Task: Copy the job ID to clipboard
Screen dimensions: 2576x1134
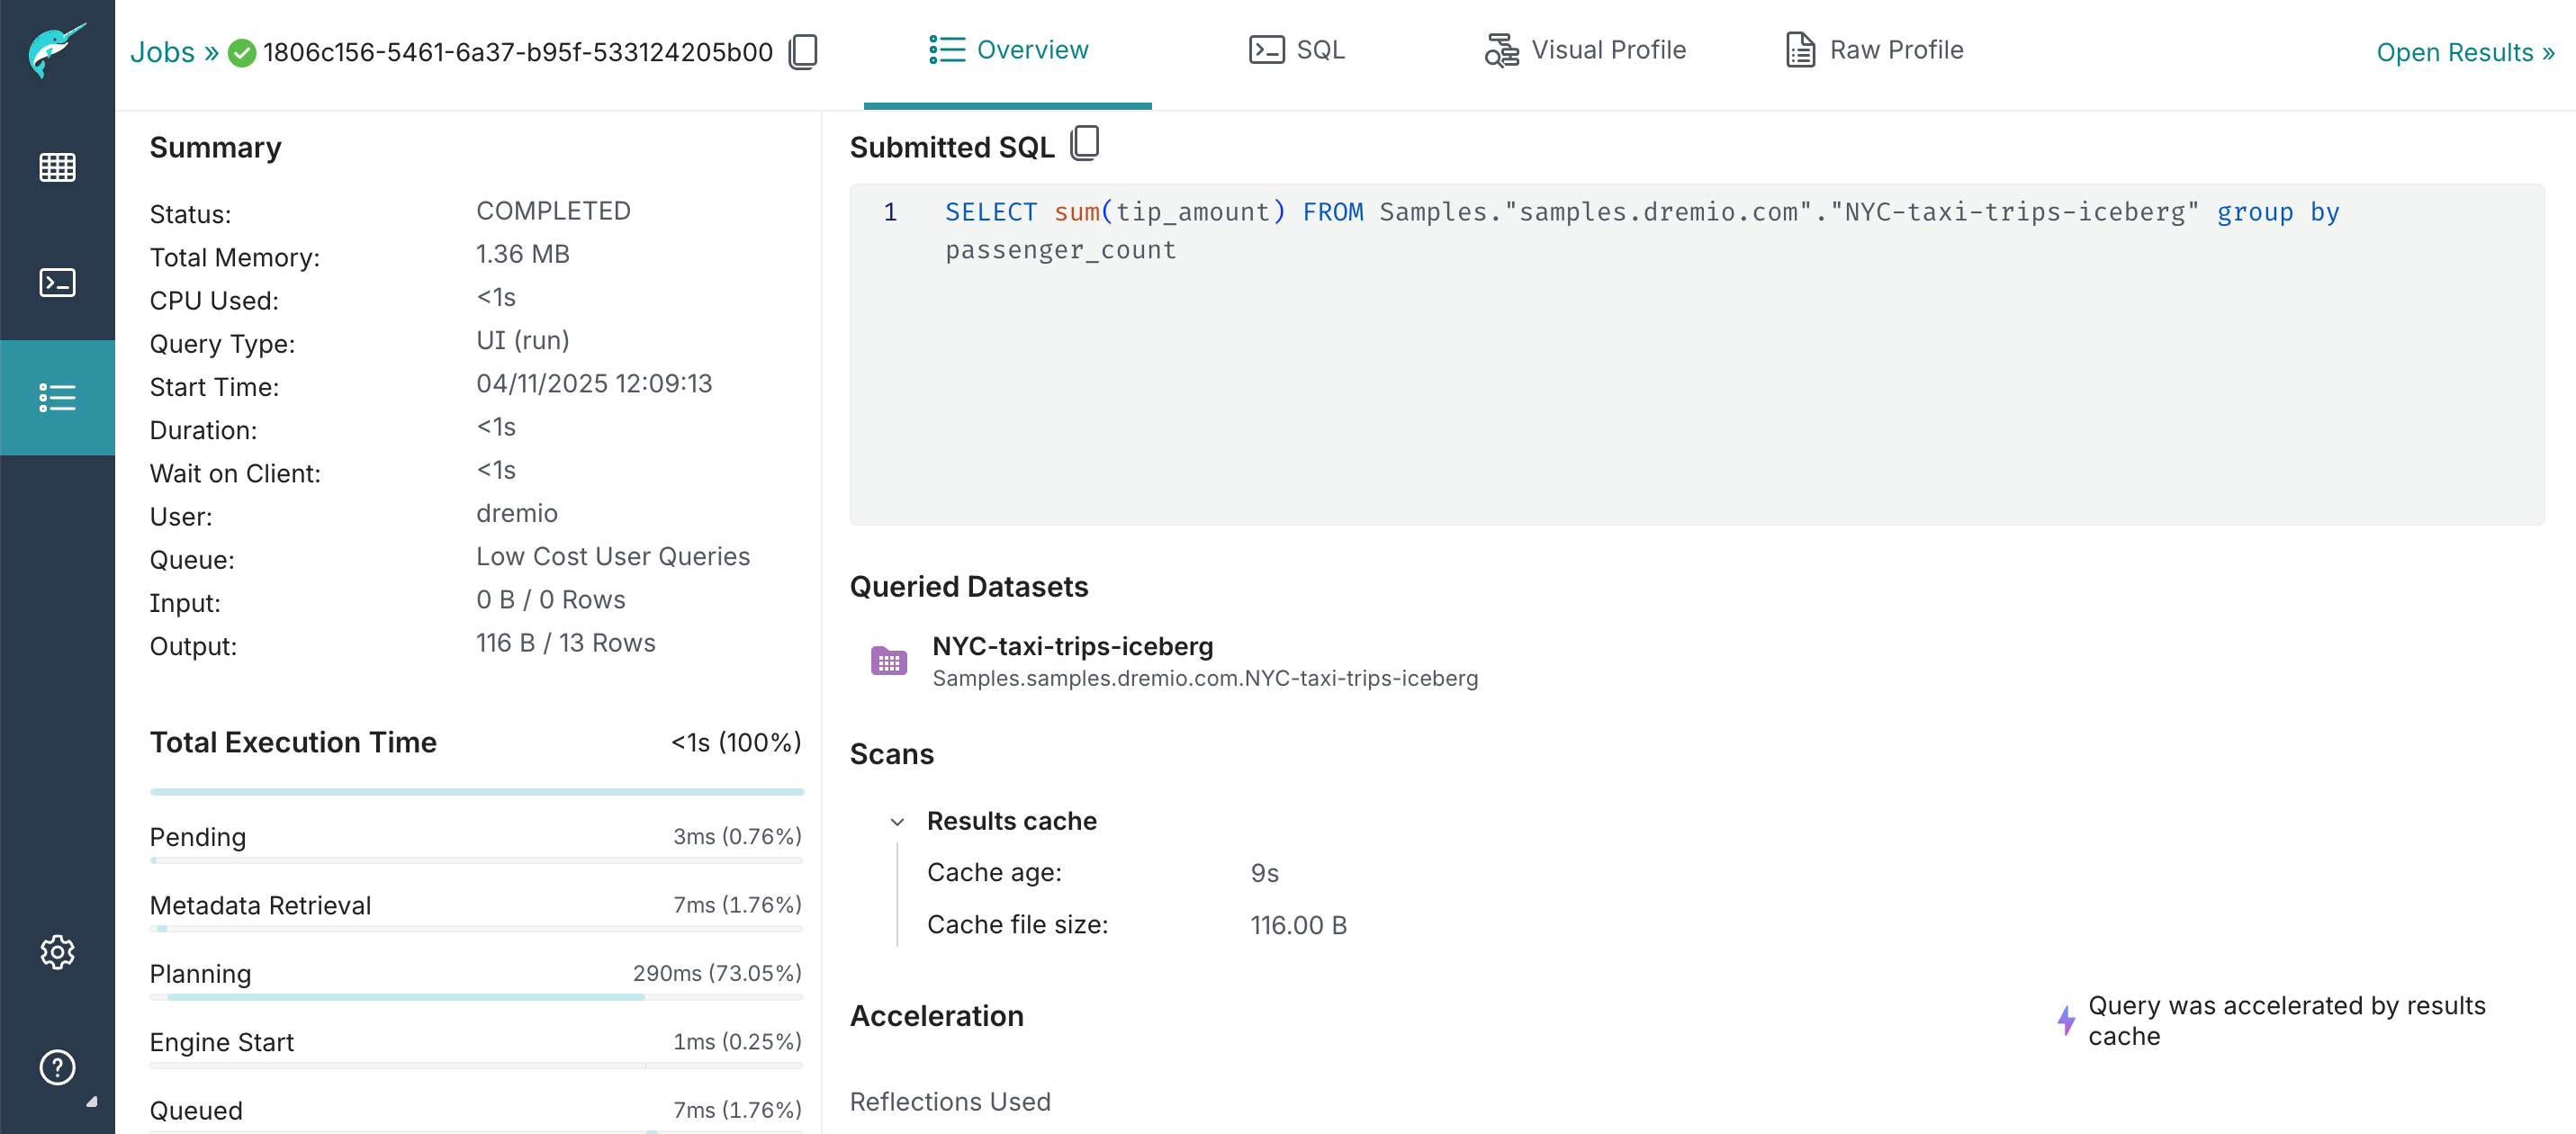Action: click(803, 52)
